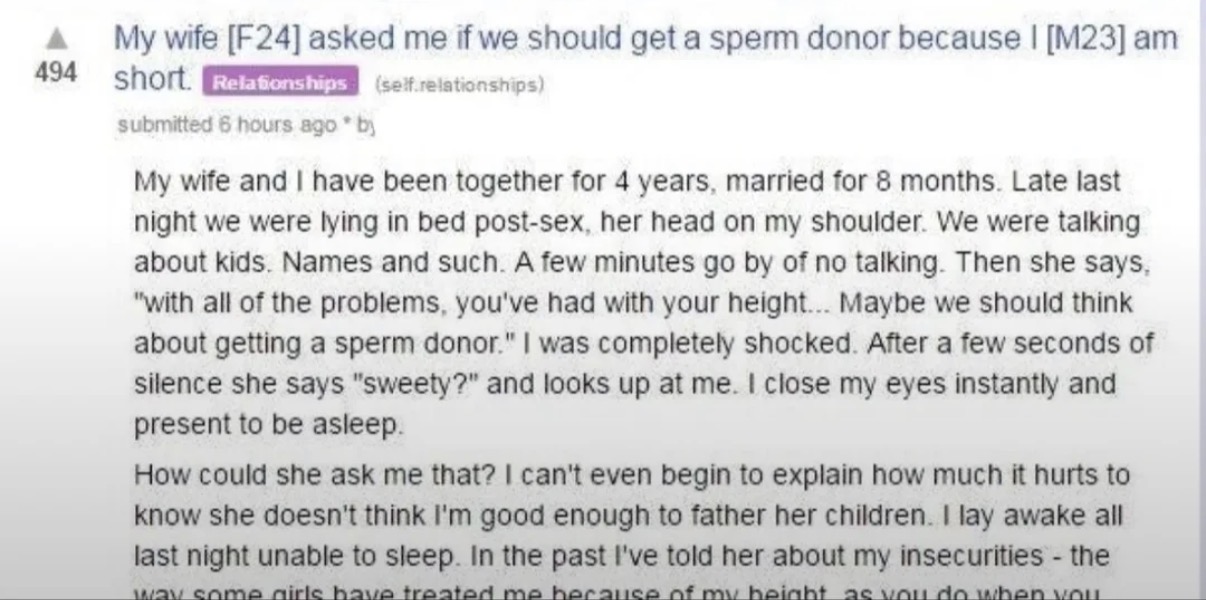Click the sentence 'How could she ask me that?'
The width and height of the screenshot is (1206, 600).
309,474
